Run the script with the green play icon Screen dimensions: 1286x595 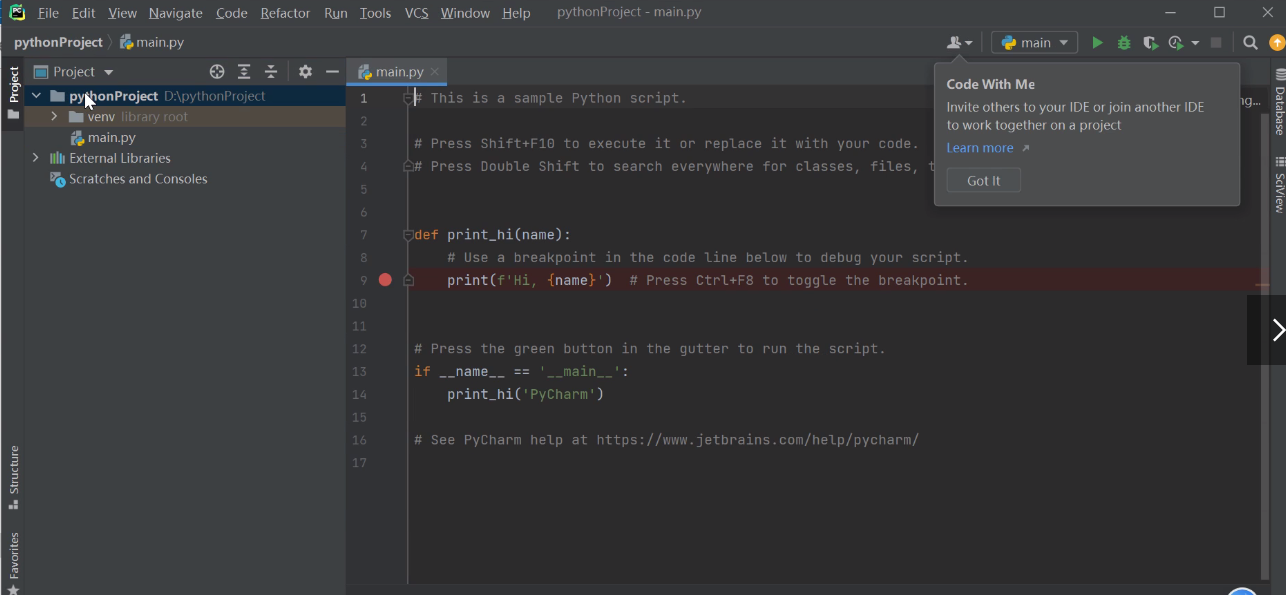click(1097, 43)
